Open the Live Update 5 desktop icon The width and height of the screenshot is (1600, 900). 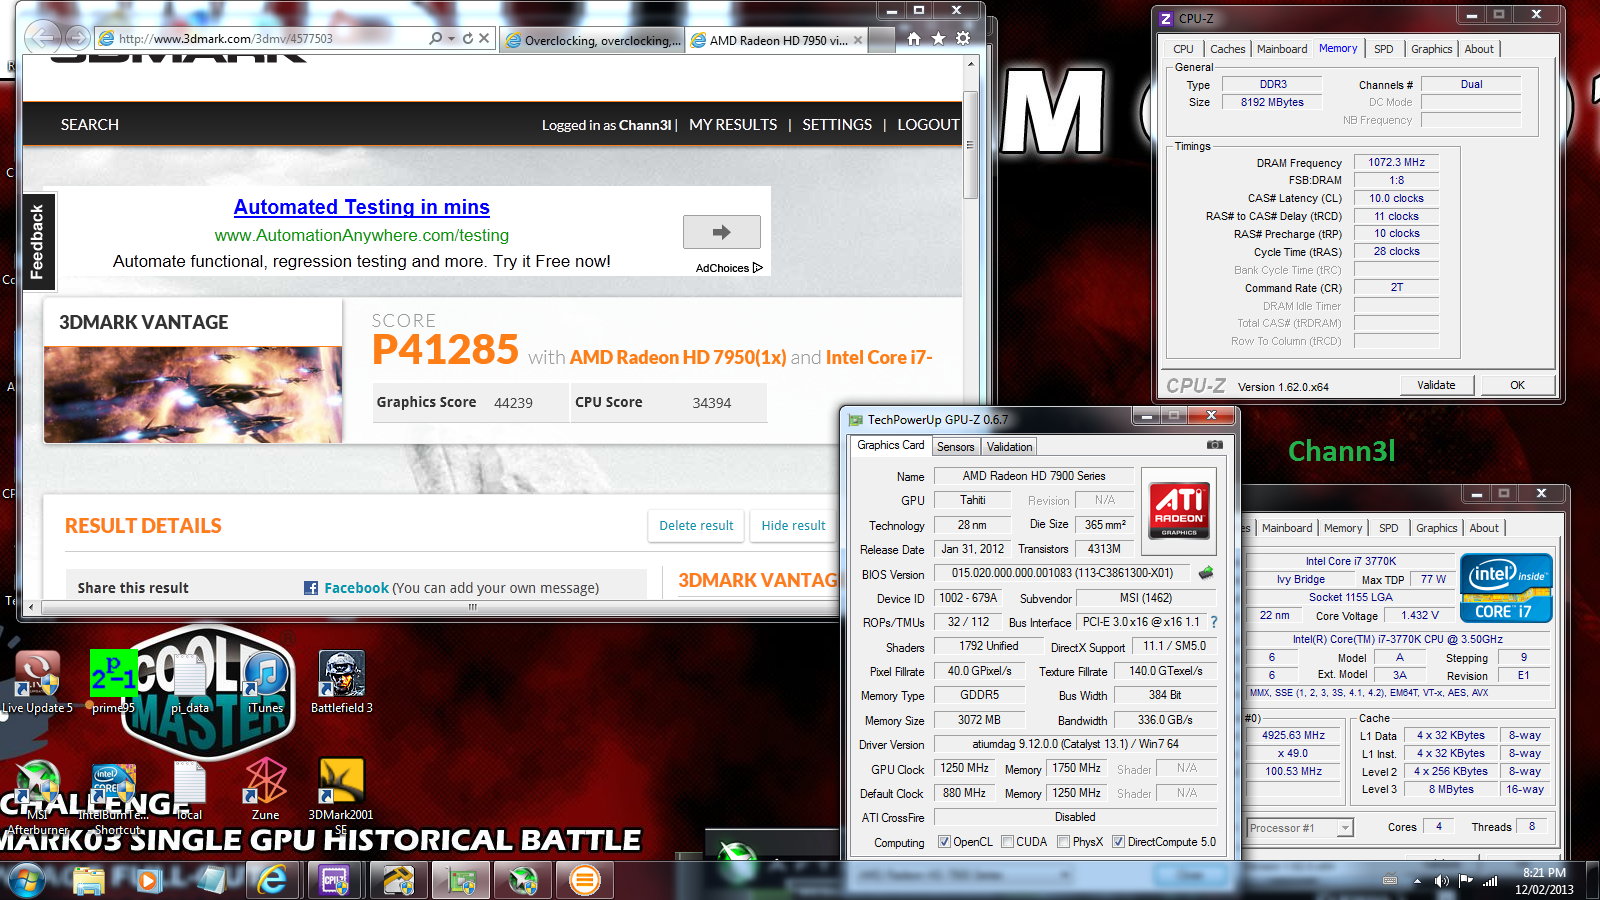(37, 682)
